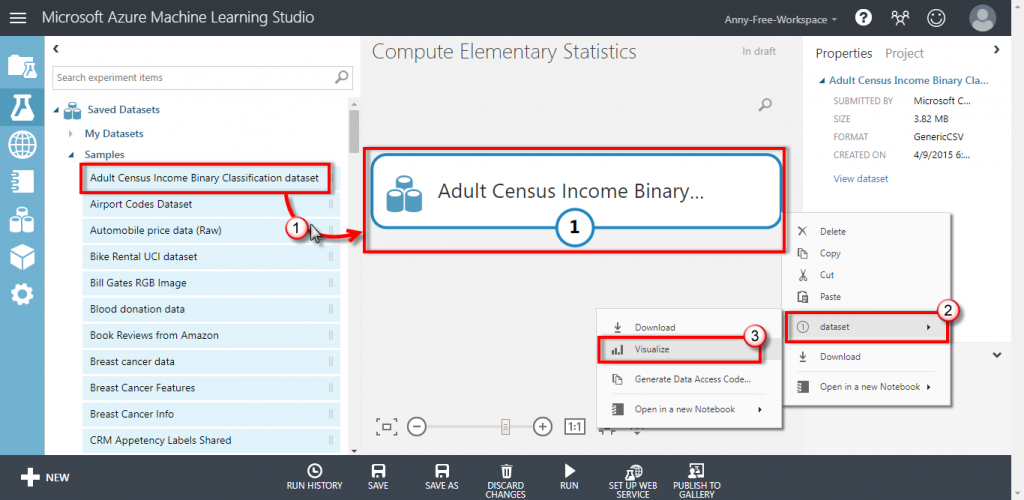Switch to Project tab
This screenshot has width=1024, height=500.
coord(904,54)
